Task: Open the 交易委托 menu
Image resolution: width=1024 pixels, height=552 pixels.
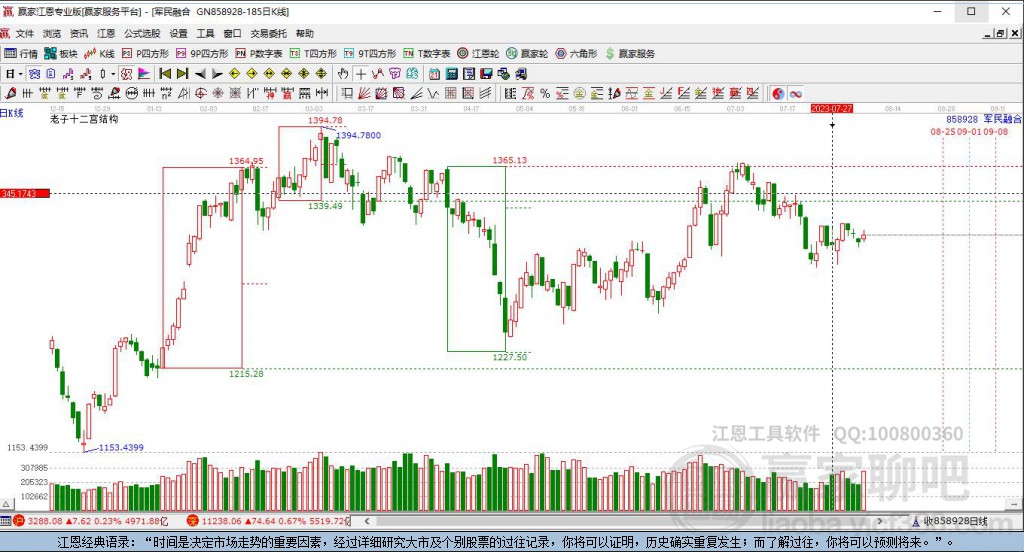Action: click(x=268, y=33)
